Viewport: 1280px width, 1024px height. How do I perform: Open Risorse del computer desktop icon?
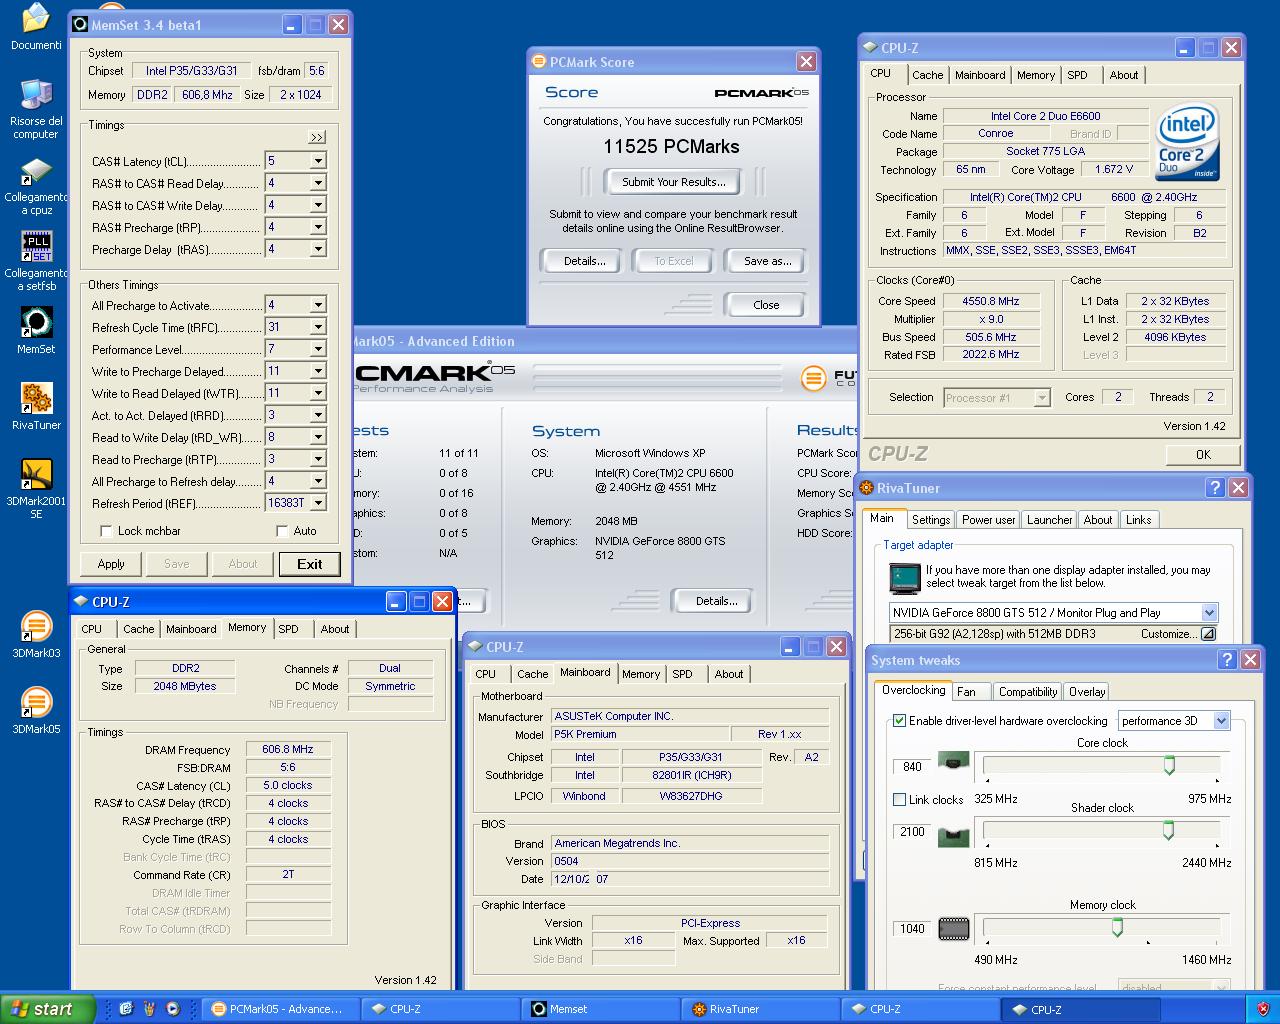tap(36, 108)
